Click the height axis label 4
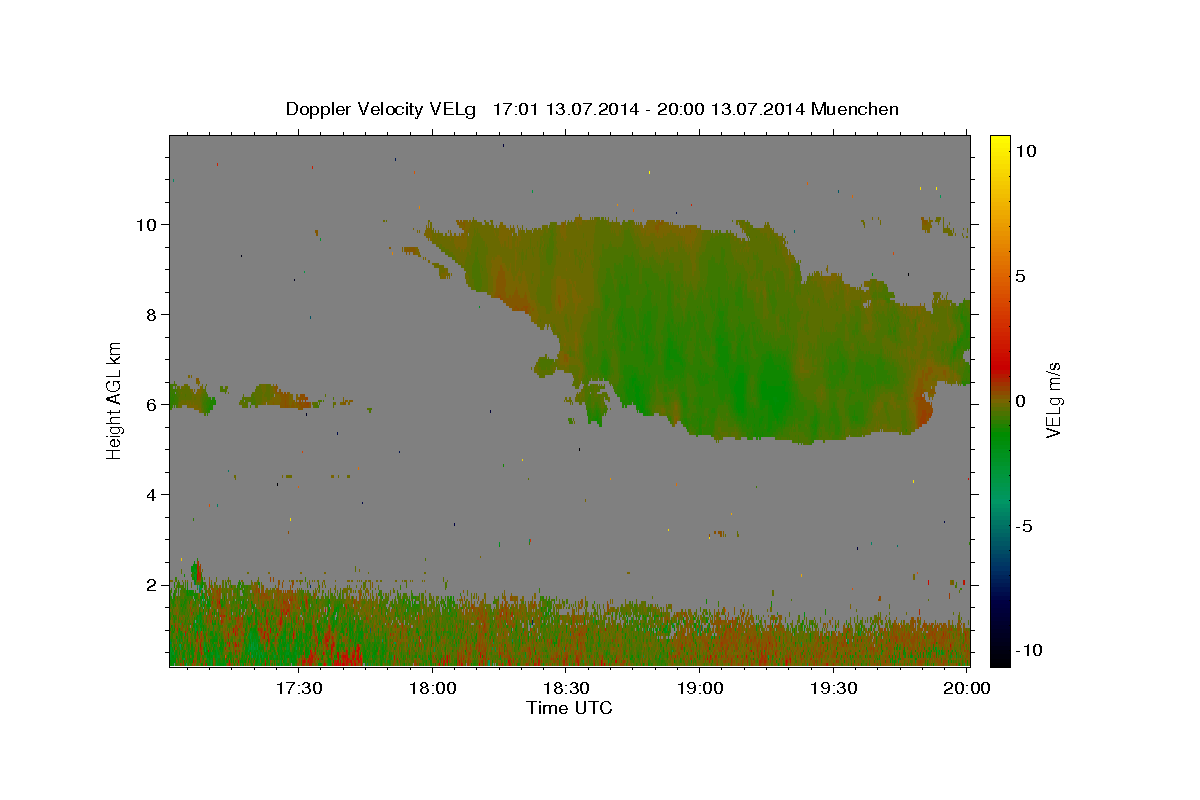The image size is (1200, 800). pos(151,494)
